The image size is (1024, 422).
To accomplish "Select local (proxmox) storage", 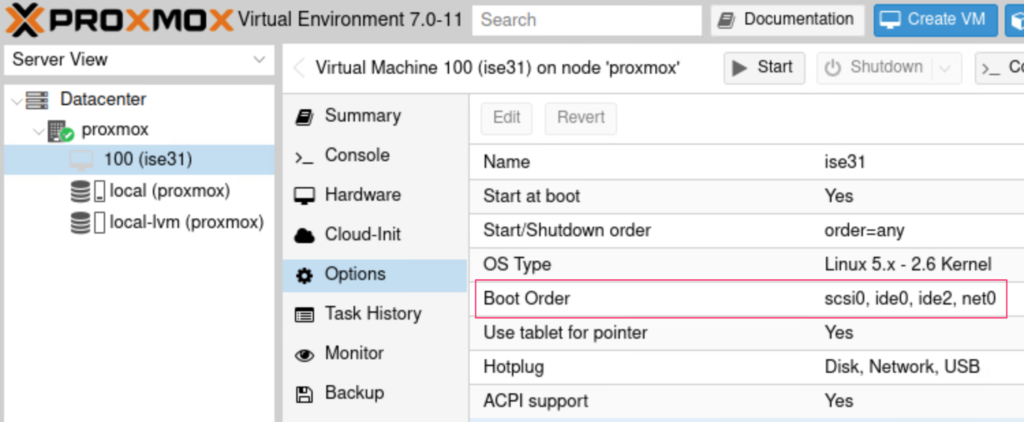I will [138, 191].
